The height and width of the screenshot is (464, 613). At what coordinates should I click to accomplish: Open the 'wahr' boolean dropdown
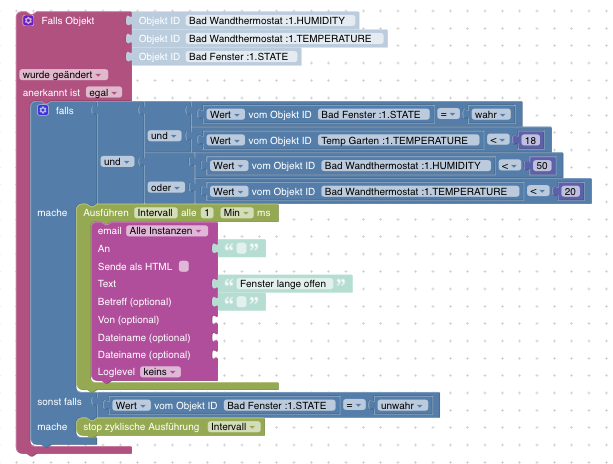(490, 115)
